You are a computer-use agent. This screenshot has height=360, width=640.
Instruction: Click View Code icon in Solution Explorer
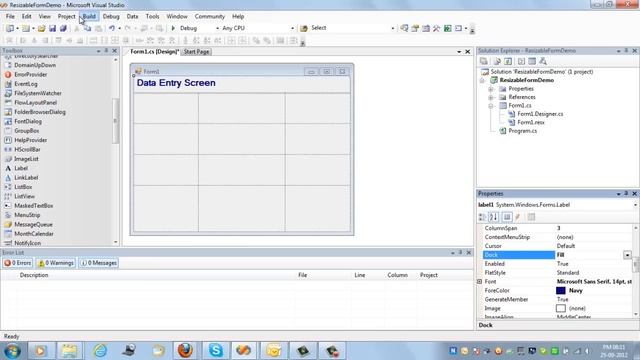(521, 61)
